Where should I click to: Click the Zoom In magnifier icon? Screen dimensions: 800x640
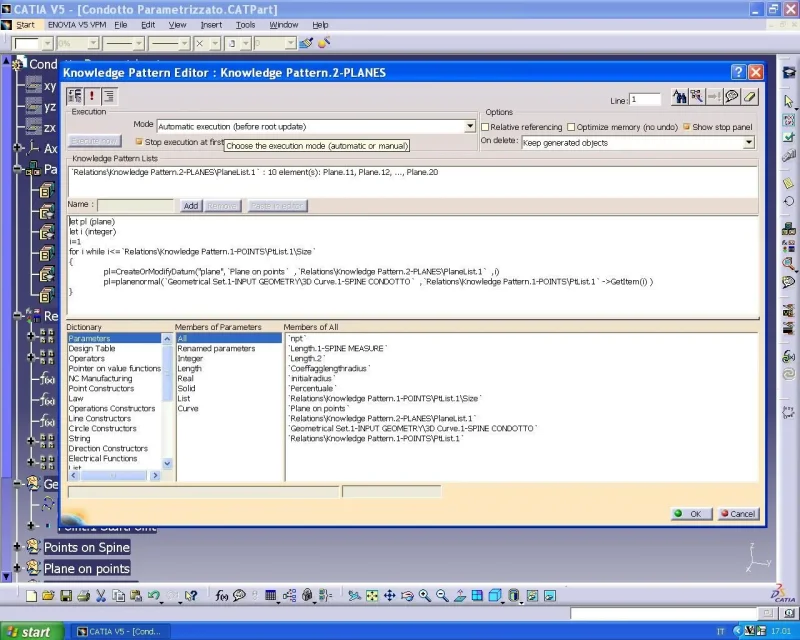(x=424, y=596)
